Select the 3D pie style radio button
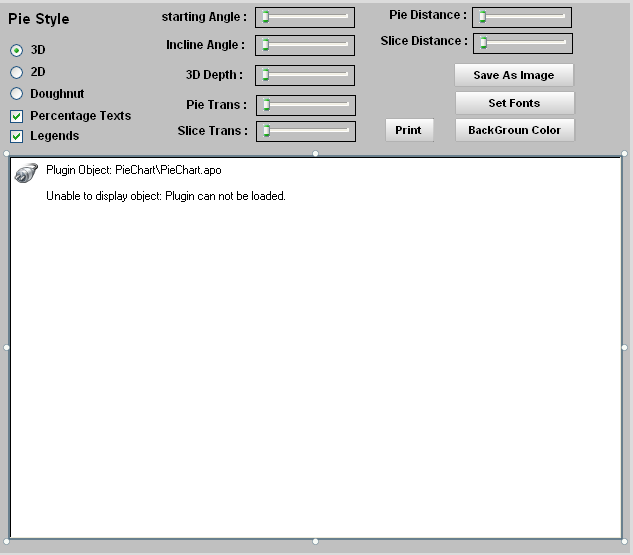633x555 pixels. tap(16, 50)
